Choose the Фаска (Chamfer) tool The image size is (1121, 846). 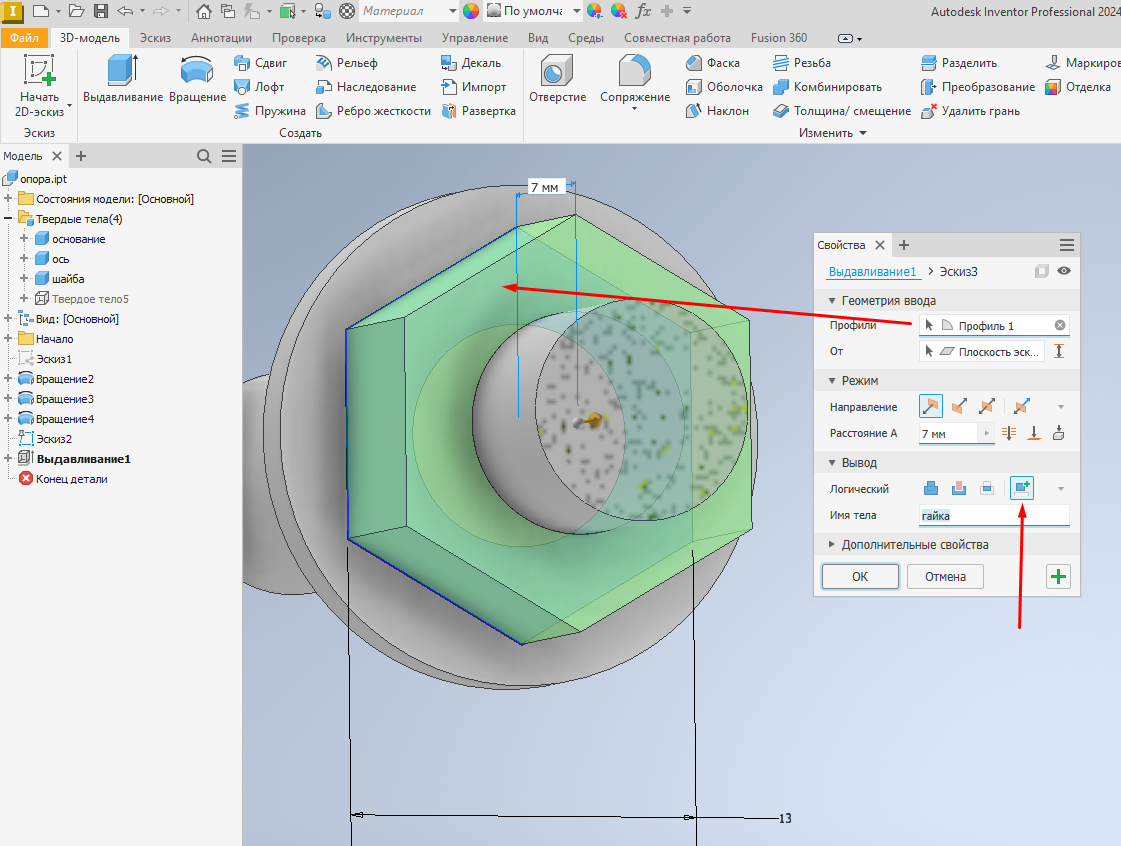(713, 63)
